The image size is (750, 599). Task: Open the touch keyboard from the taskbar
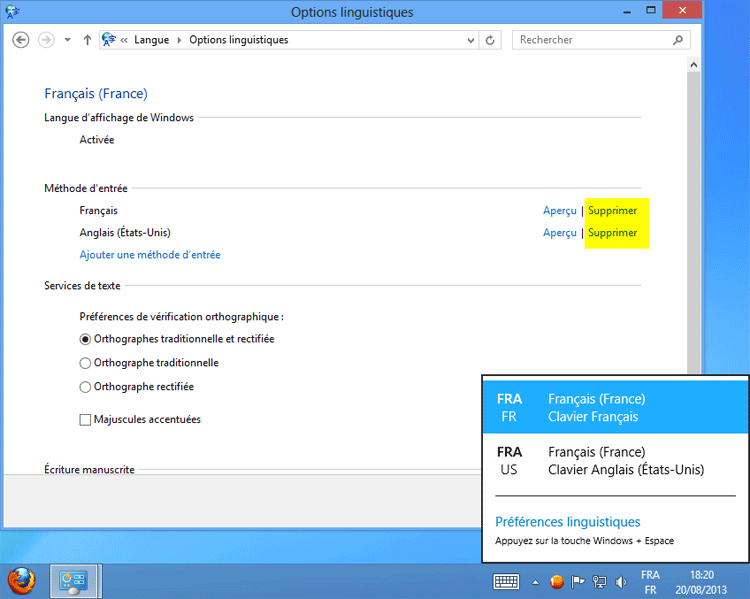click(x=506, y=581)
